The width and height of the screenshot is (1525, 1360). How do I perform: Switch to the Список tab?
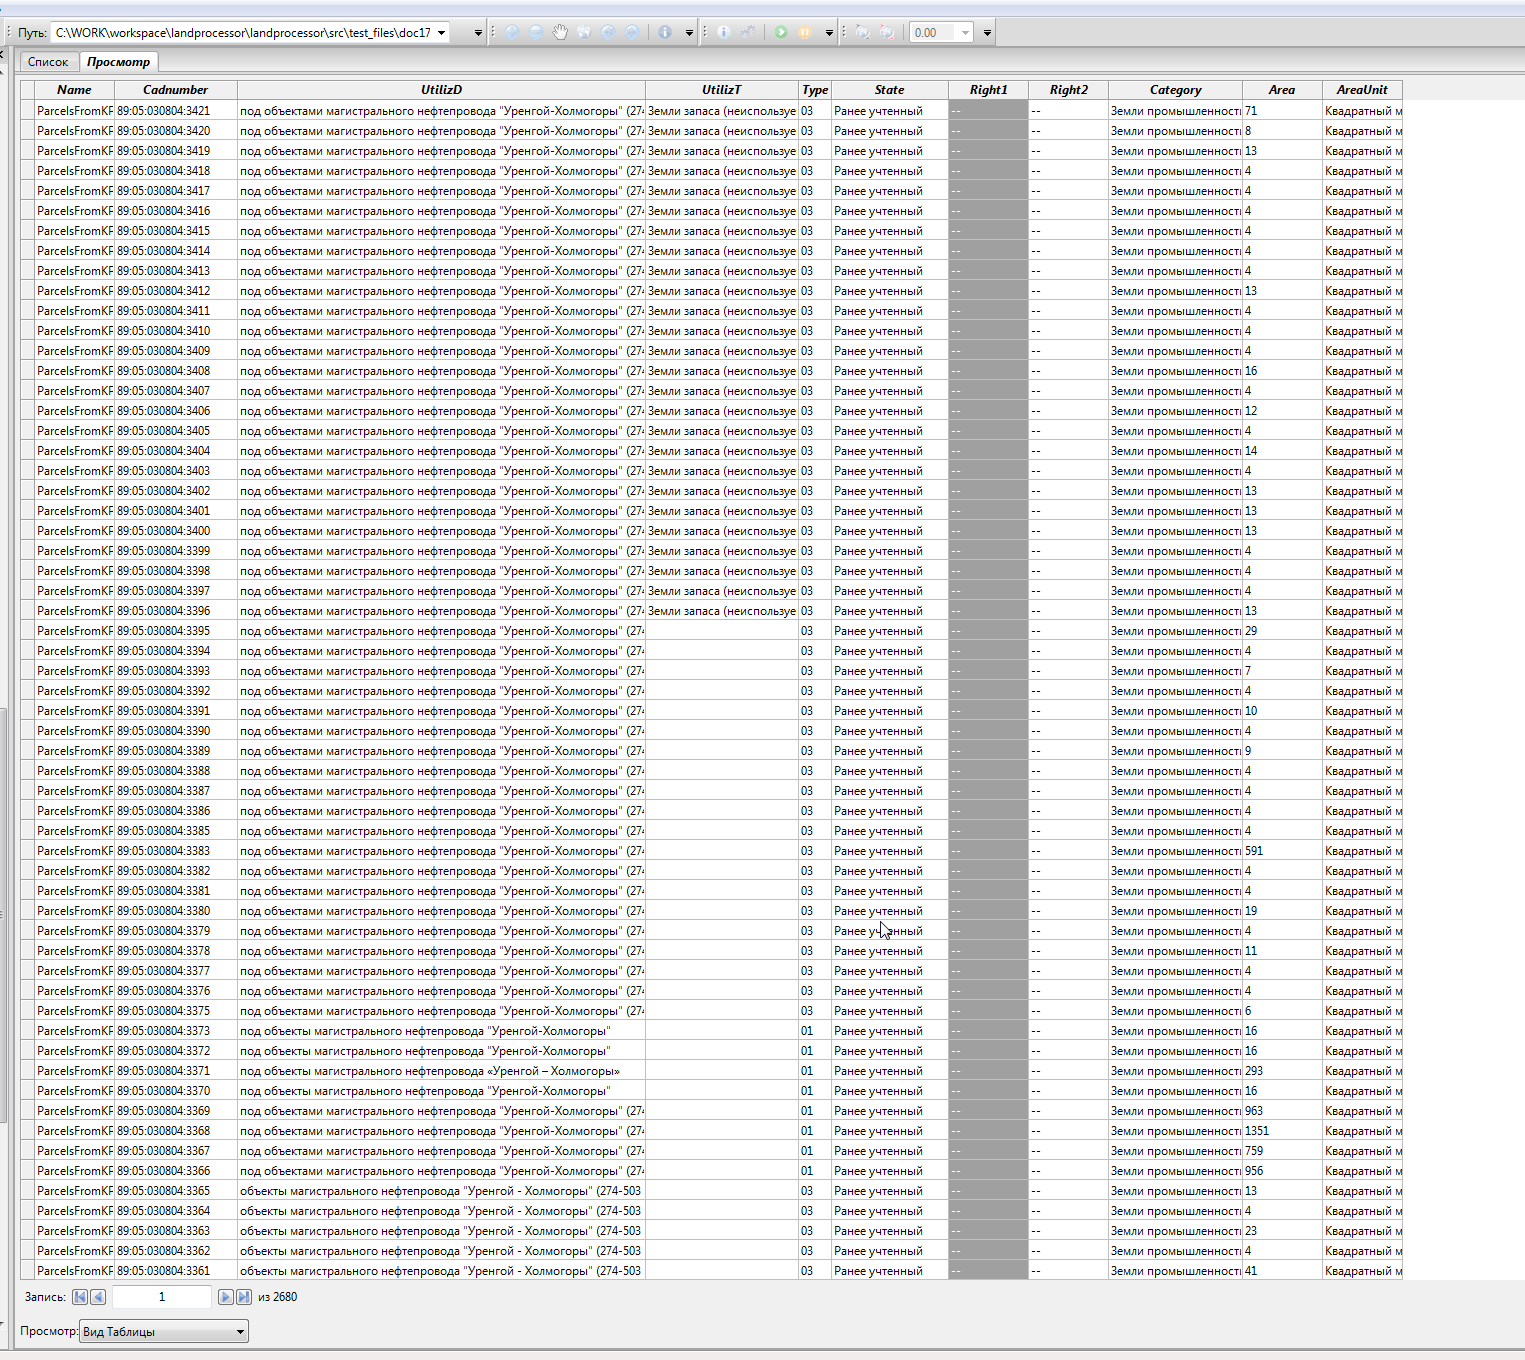tap(48, 62)
